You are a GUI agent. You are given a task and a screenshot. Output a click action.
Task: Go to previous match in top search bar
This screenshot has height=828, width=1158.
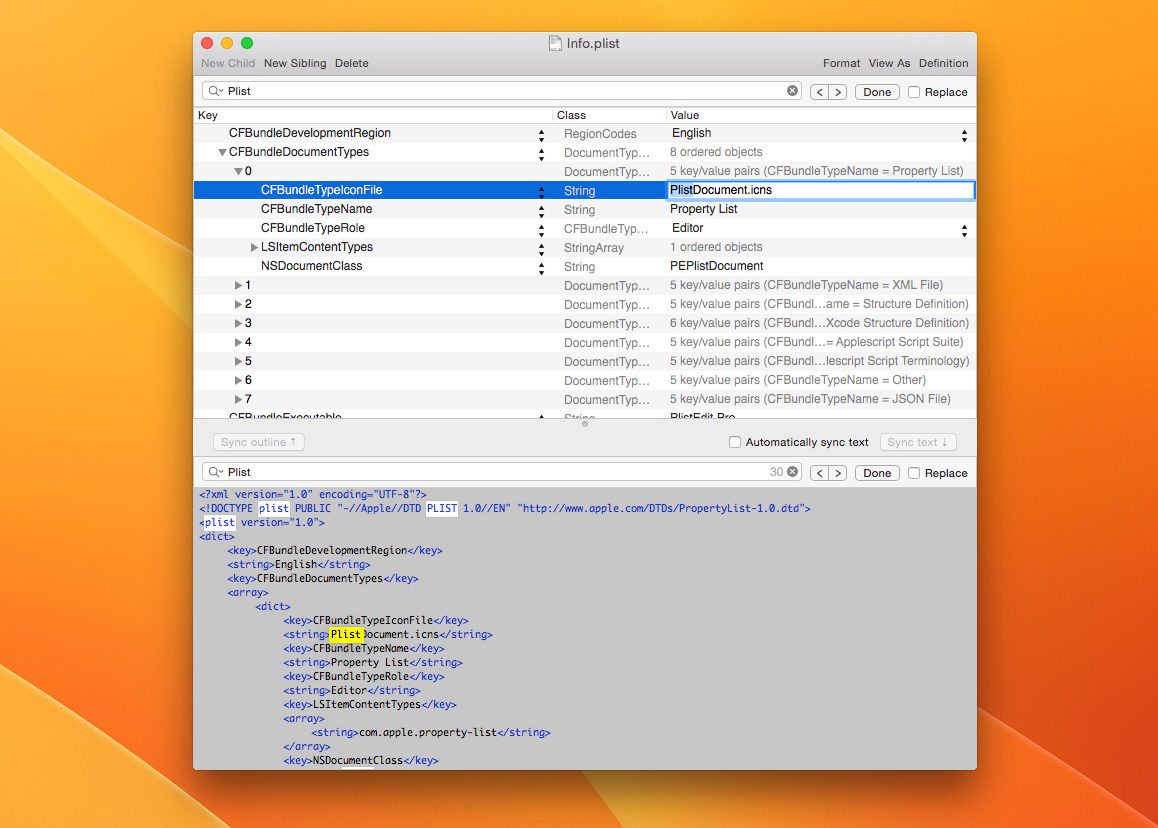pyautogui.click(x=819, y=92)
